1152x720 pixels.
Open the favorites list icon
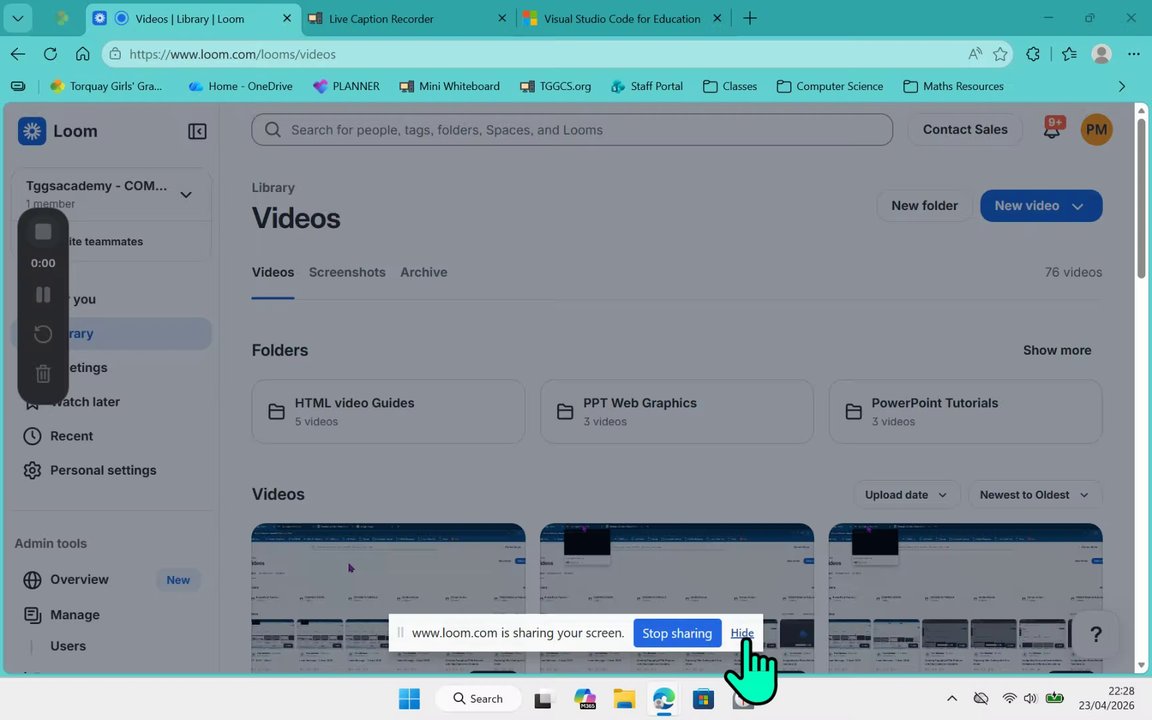pos(1069,54)
